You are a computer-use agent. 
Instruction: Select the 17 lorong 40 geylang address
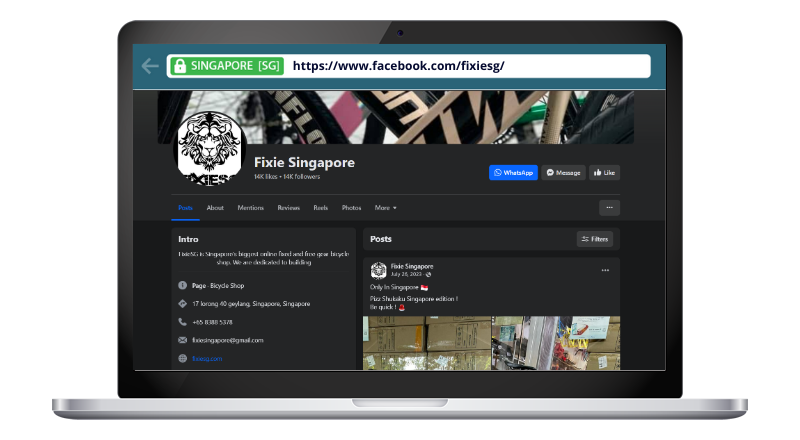tap(251, 304)
